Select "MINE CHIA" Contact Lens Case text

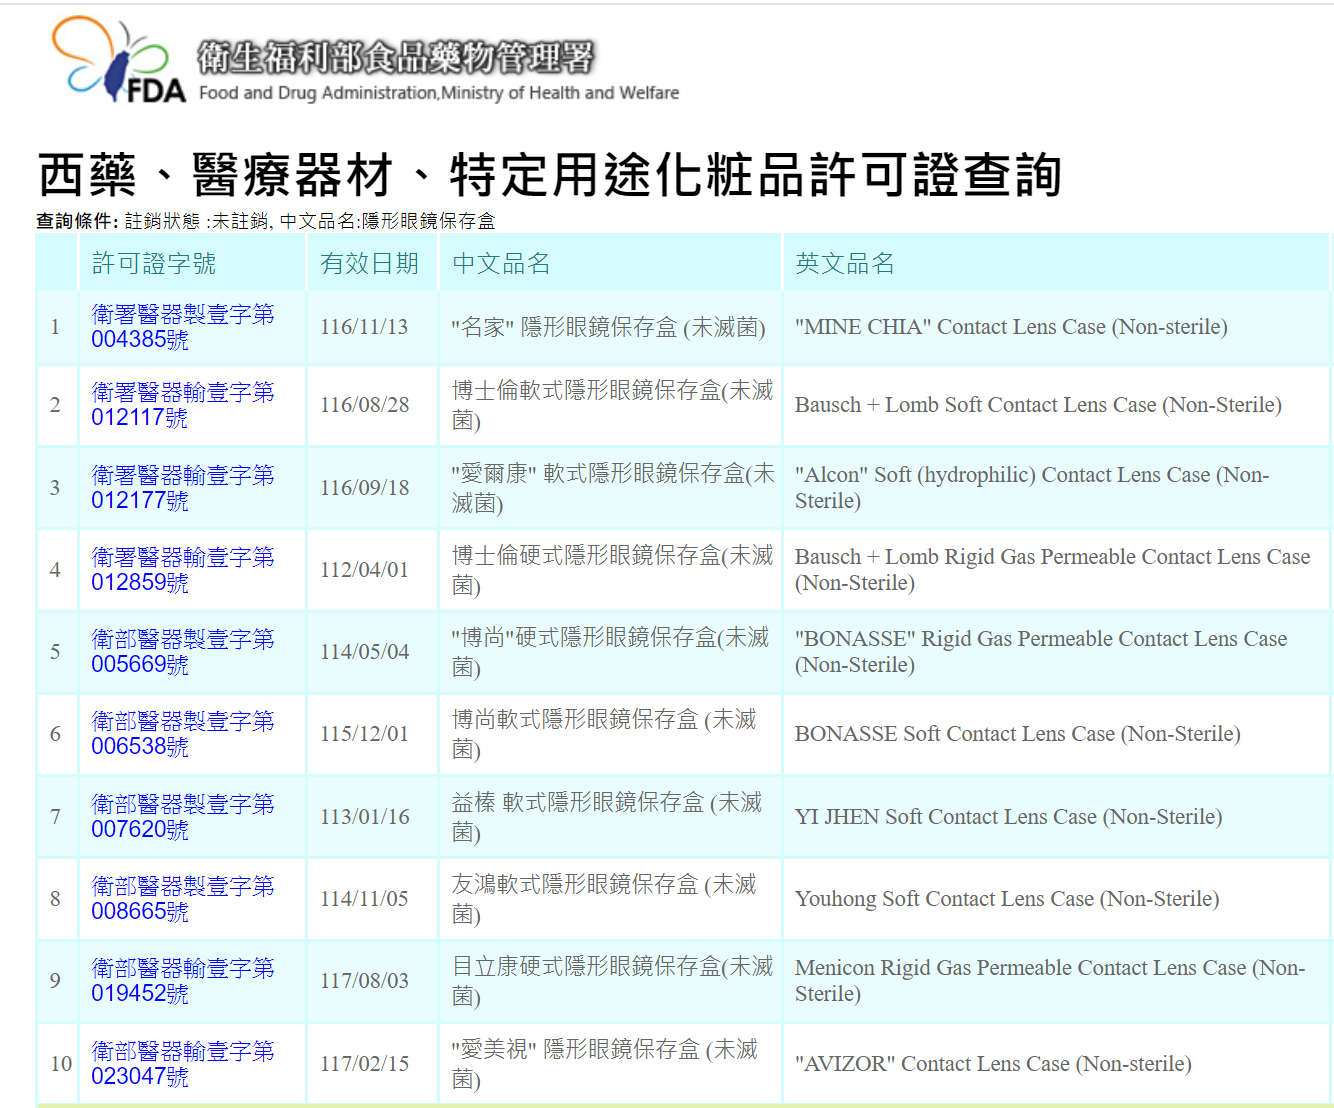point(1011,327)
